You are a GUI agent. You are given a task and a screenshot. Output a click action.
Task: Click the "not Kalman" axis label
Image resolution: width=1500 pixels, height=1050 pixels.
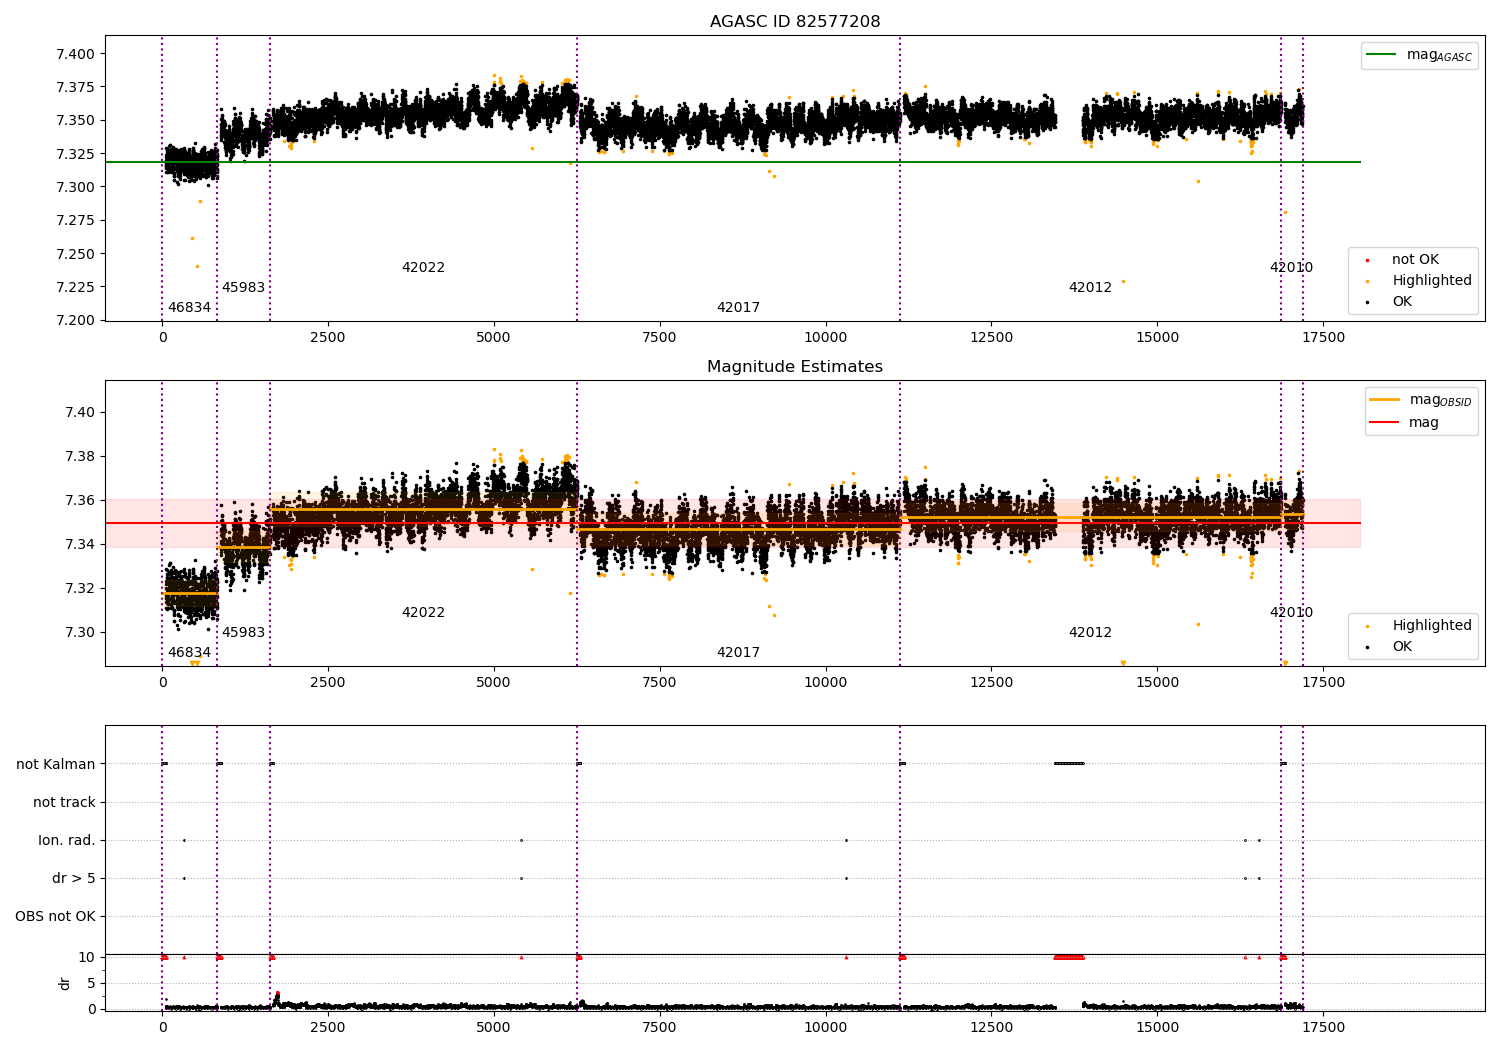point(56,764)
